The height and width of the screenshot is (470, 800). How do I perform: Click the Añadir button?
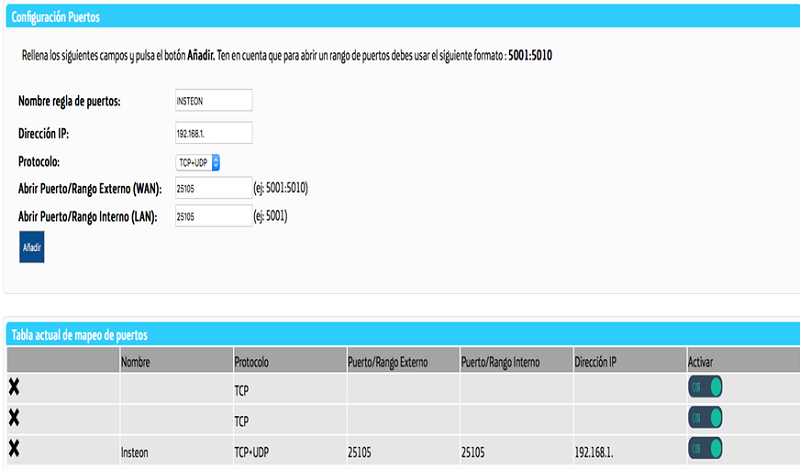click(32, 247)
